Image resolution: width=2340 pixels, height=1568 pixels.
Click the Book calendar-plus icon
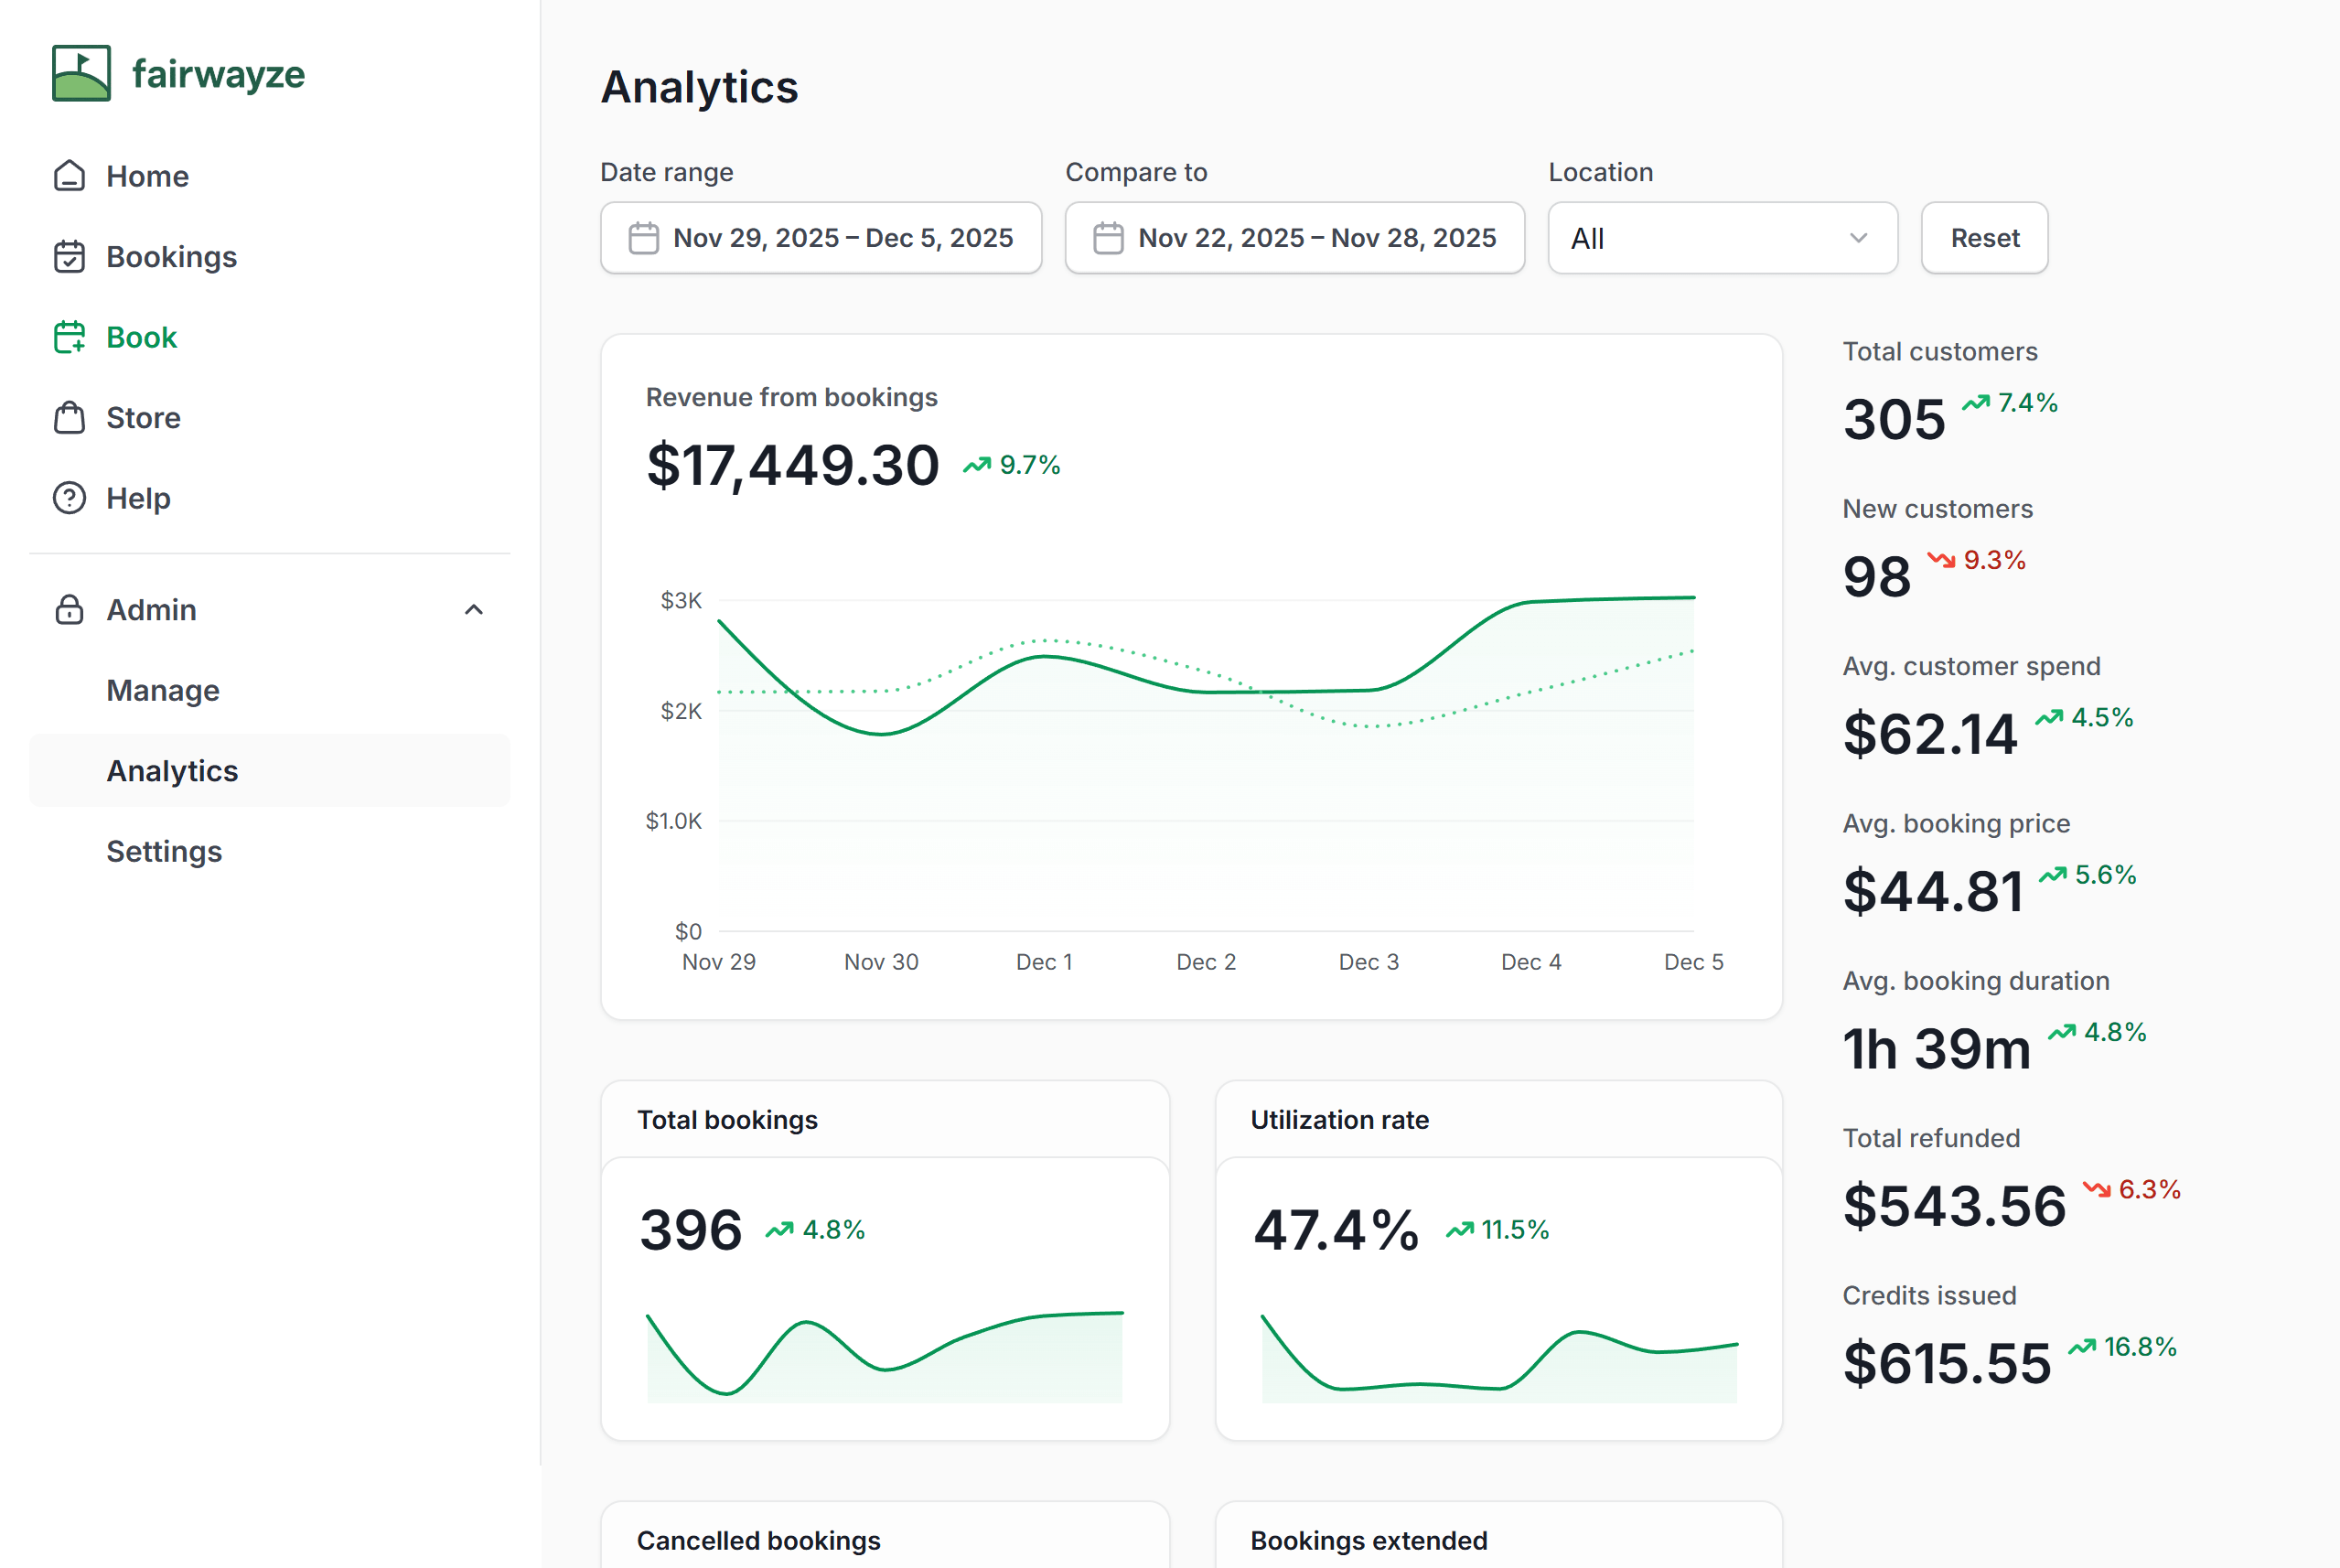coord(69,337)
